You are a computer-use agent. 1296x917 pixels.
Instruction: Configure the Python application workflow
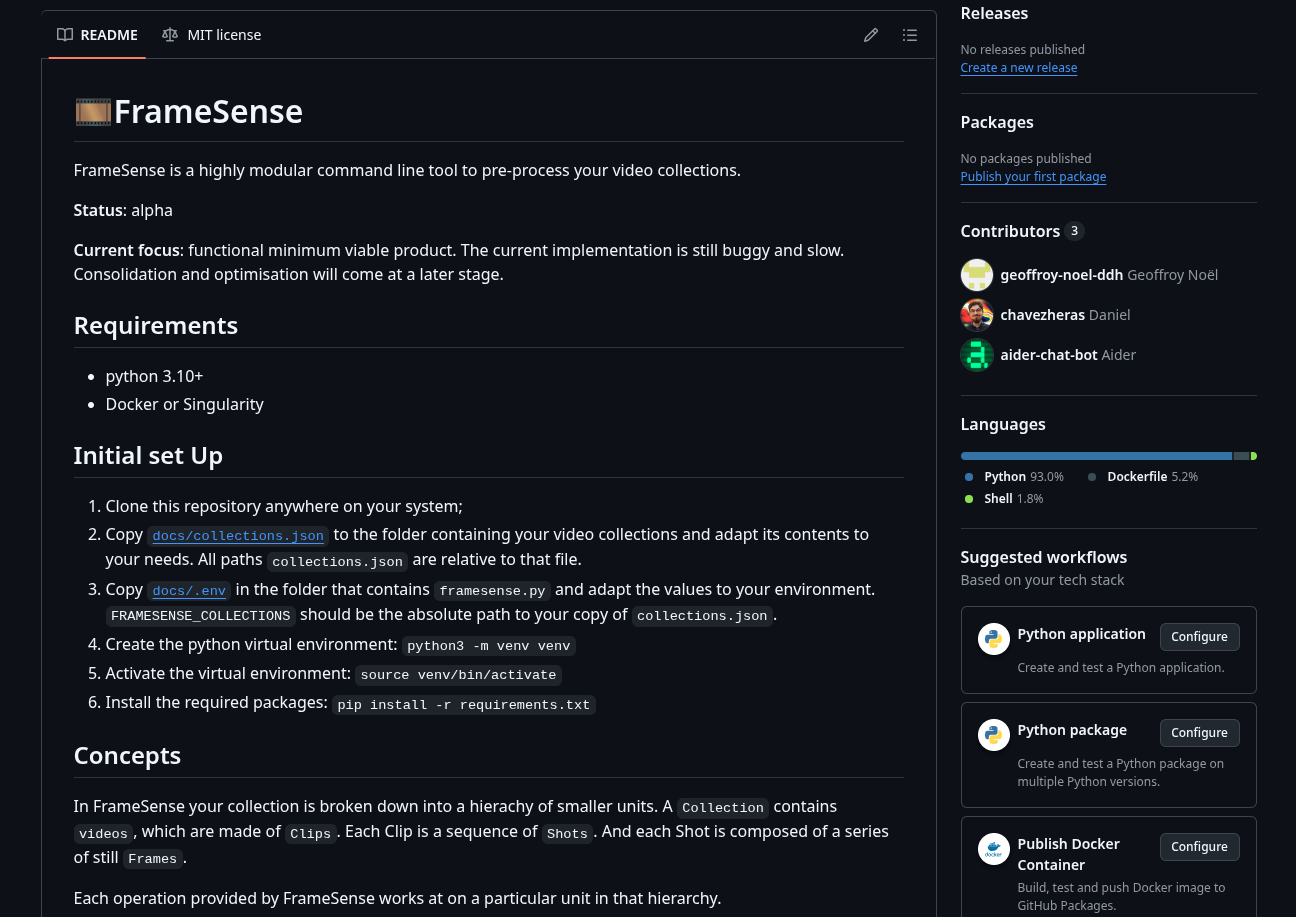1199,637
